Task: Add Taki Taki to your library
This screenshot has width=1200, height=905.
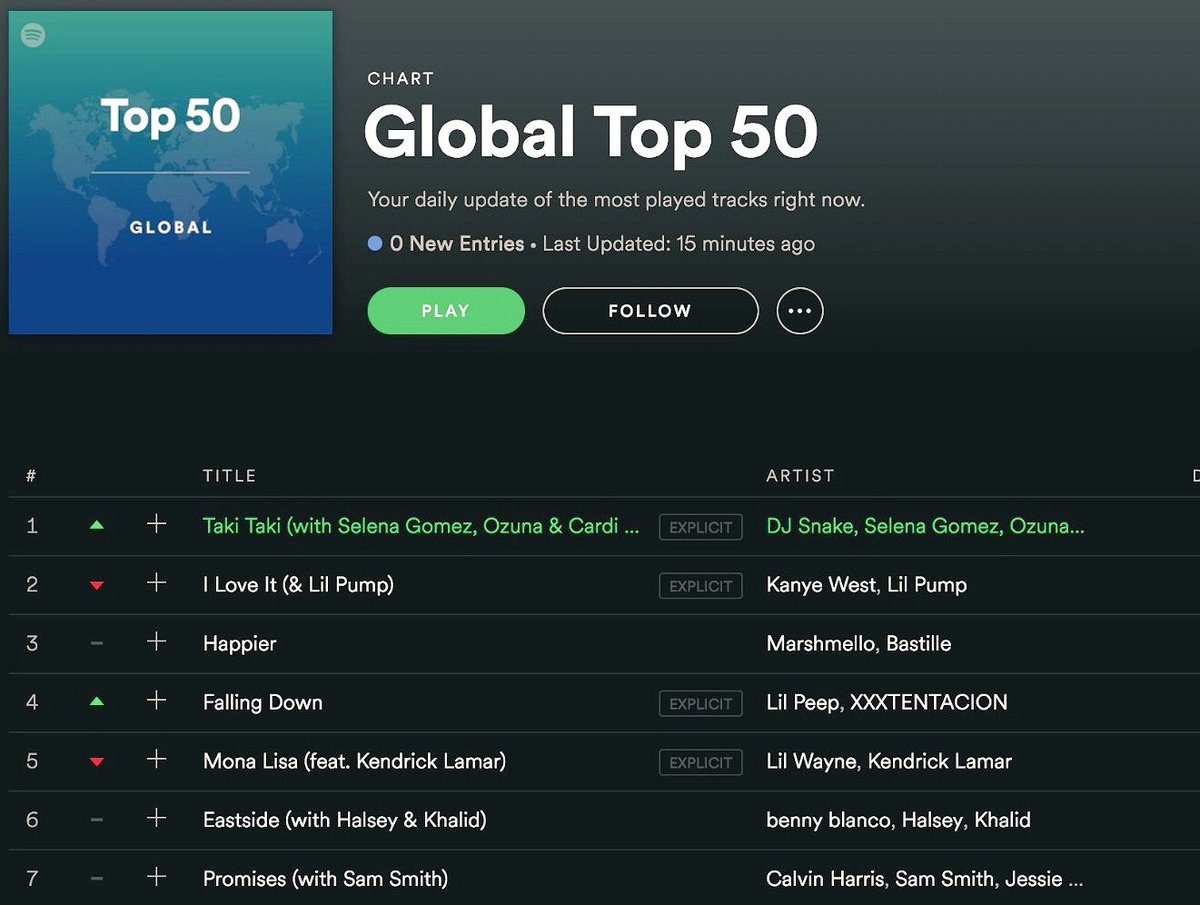Action: (x=156, y=524)
